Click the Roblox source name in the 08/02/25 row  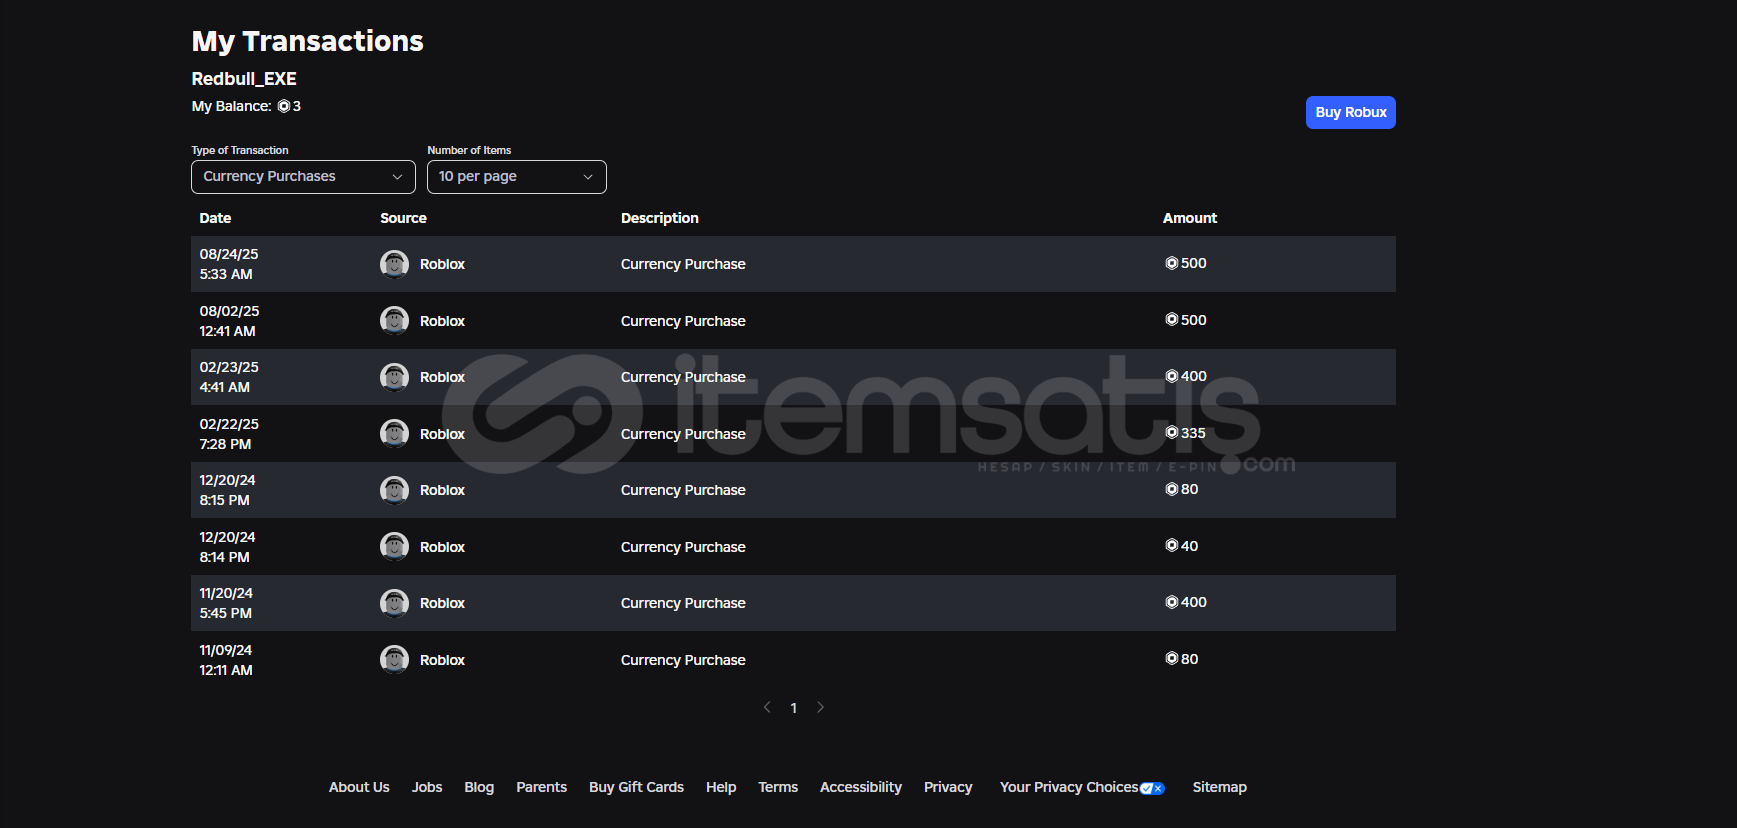coord(442,321)
